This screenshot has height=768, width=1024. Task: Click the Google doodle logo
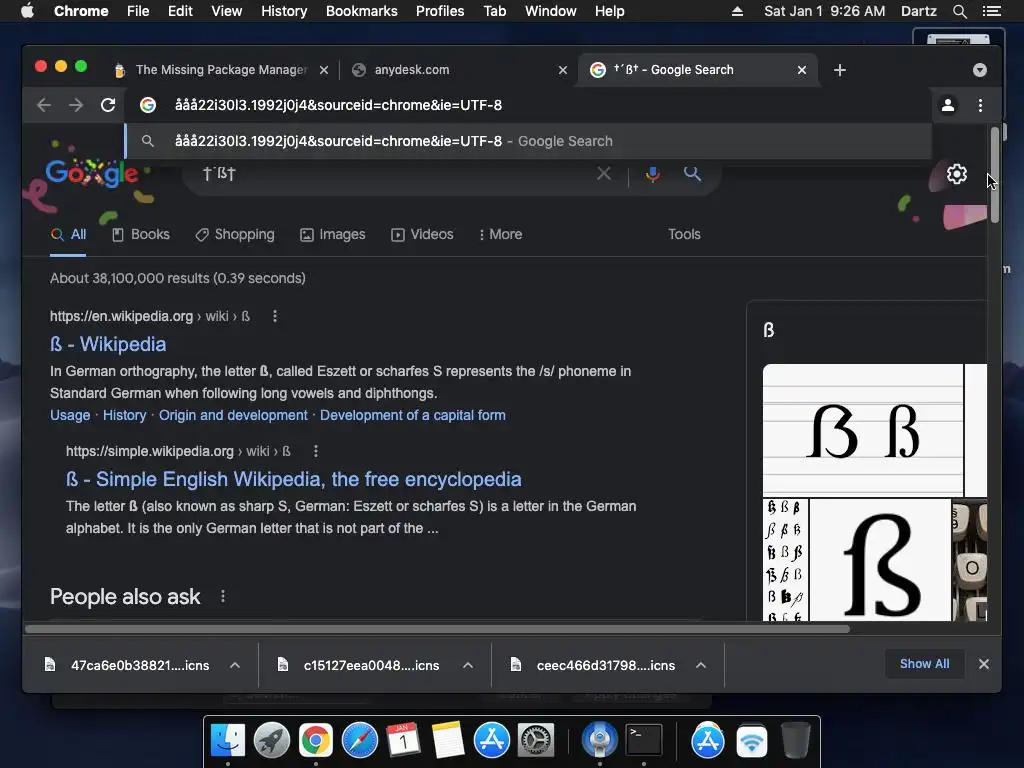tap(92, 174)
